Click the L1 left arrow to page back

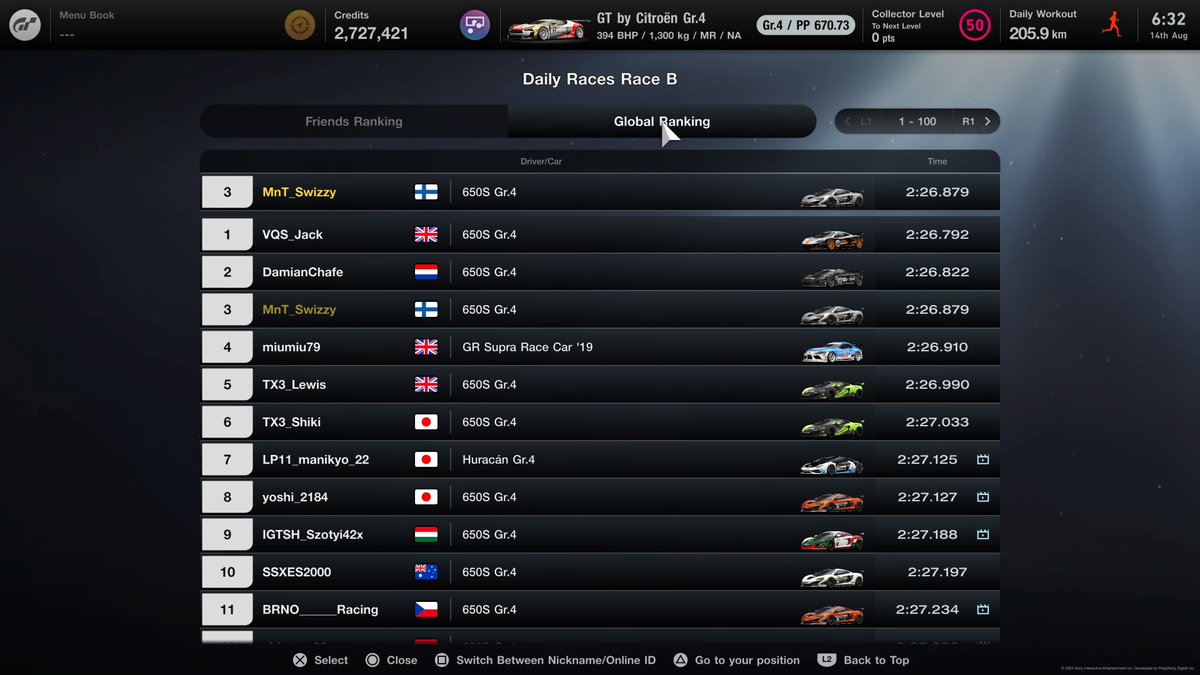pyautogui.click(x=849, y=120)
